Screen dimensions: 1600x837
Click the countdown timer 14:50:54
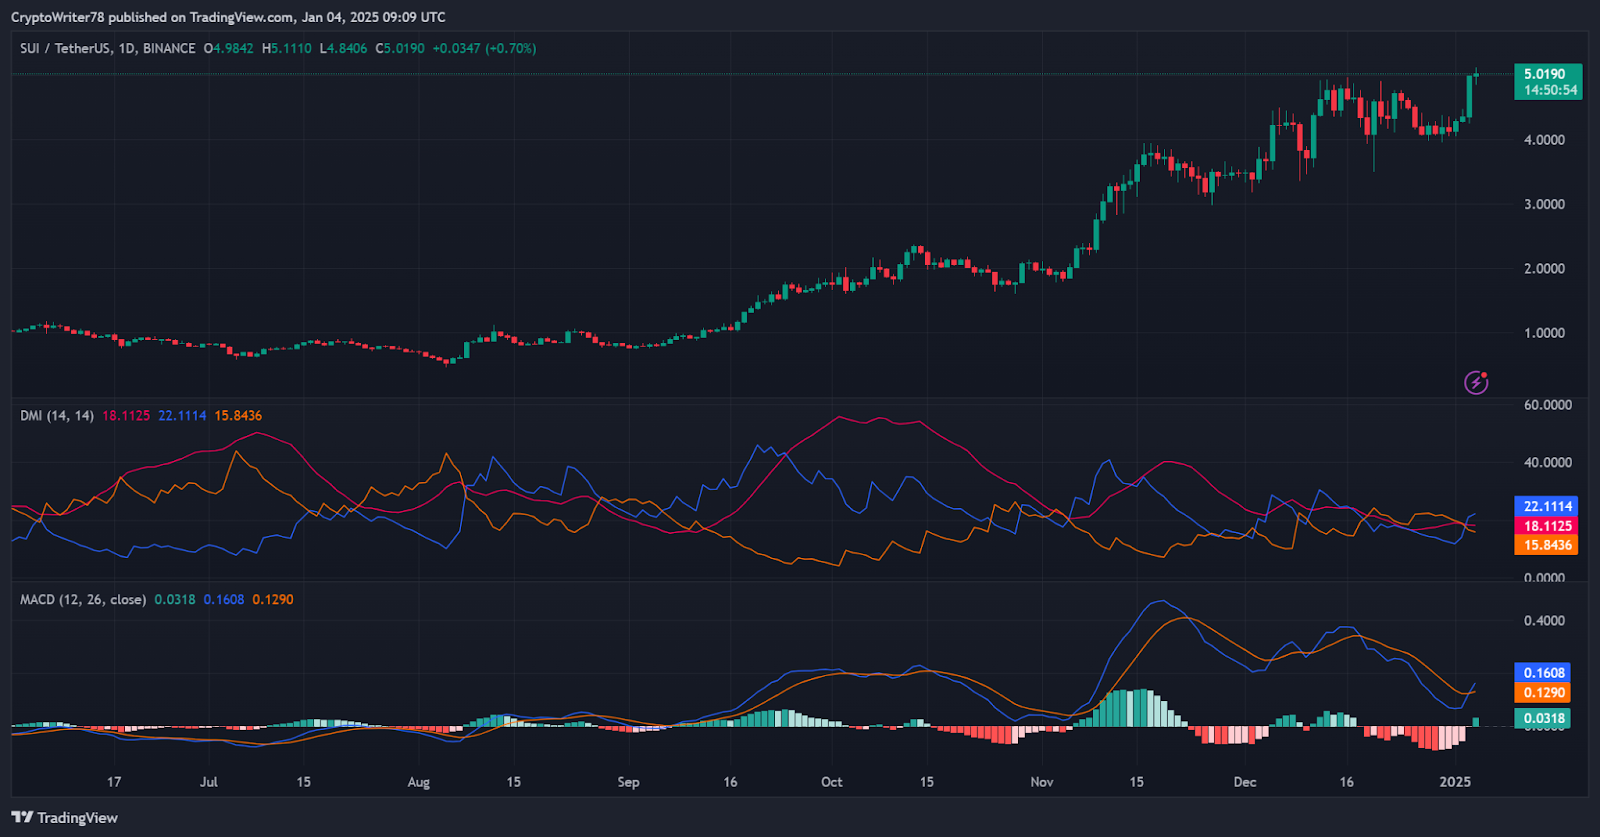coord(1550,90)
